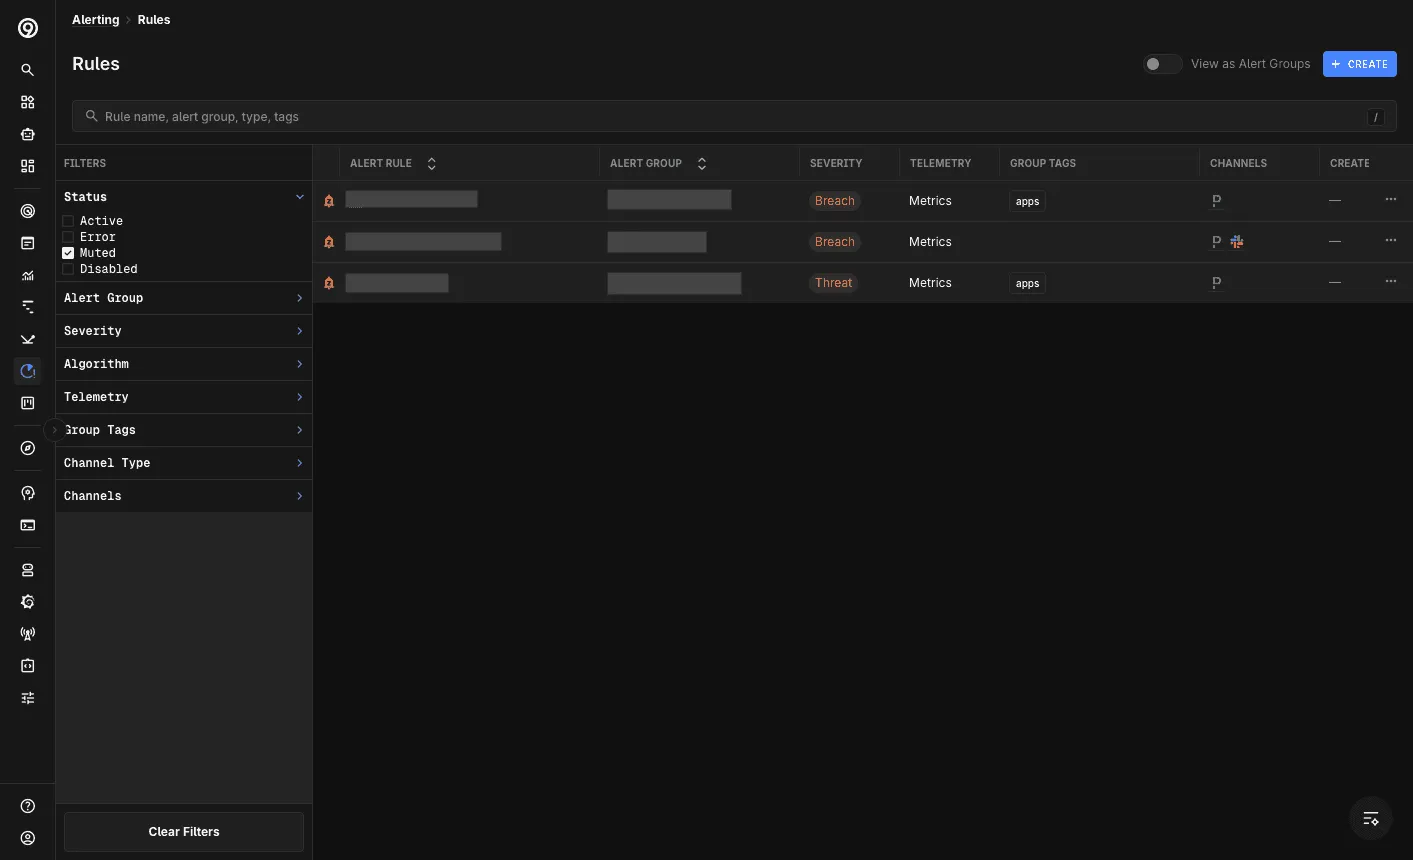Click the muted bell icon in first rule row
The image size is (1413, 860).
point(329,201)
